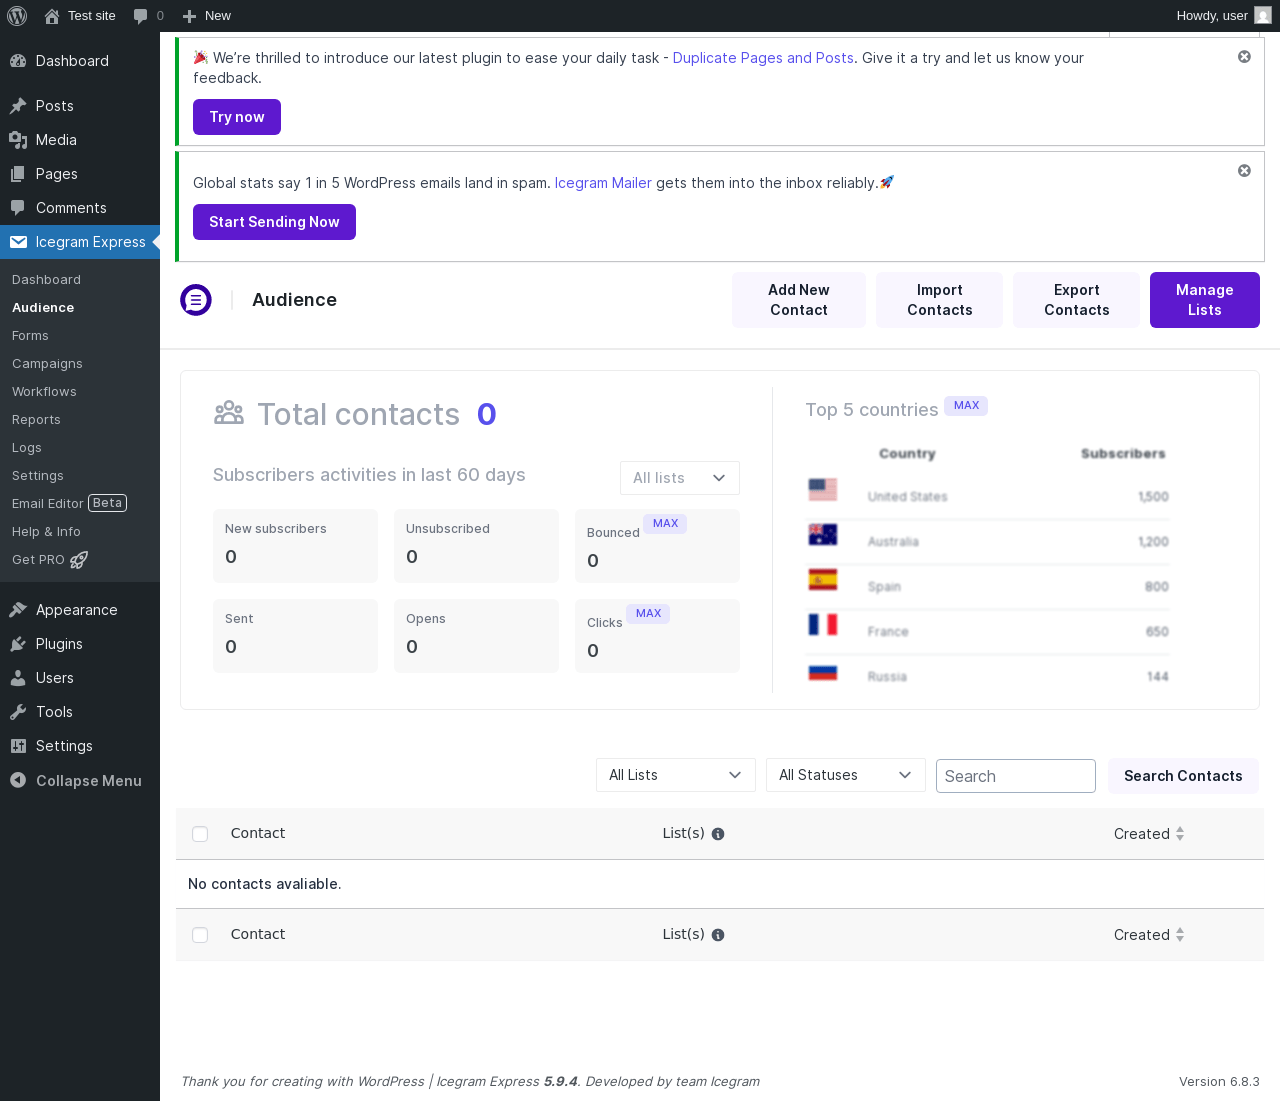
Task: Click the Users person icon
Action: tap(18, 678)
